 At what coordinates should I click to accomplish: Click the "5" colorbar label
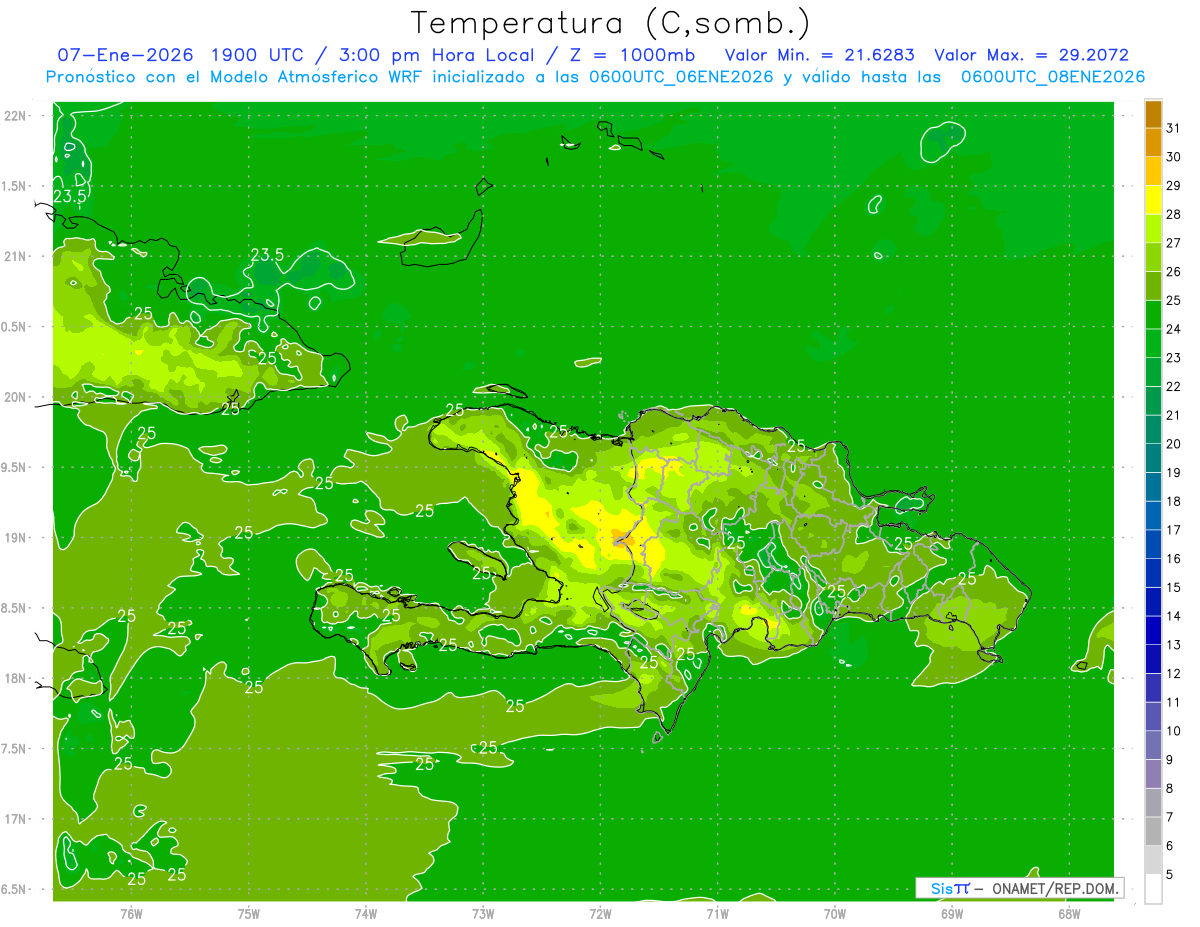[x=1170, y=874]
